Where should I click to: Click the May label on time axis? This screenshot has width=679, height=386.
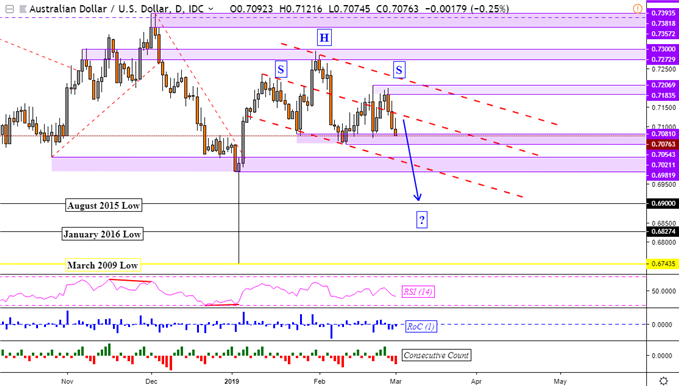560,381
